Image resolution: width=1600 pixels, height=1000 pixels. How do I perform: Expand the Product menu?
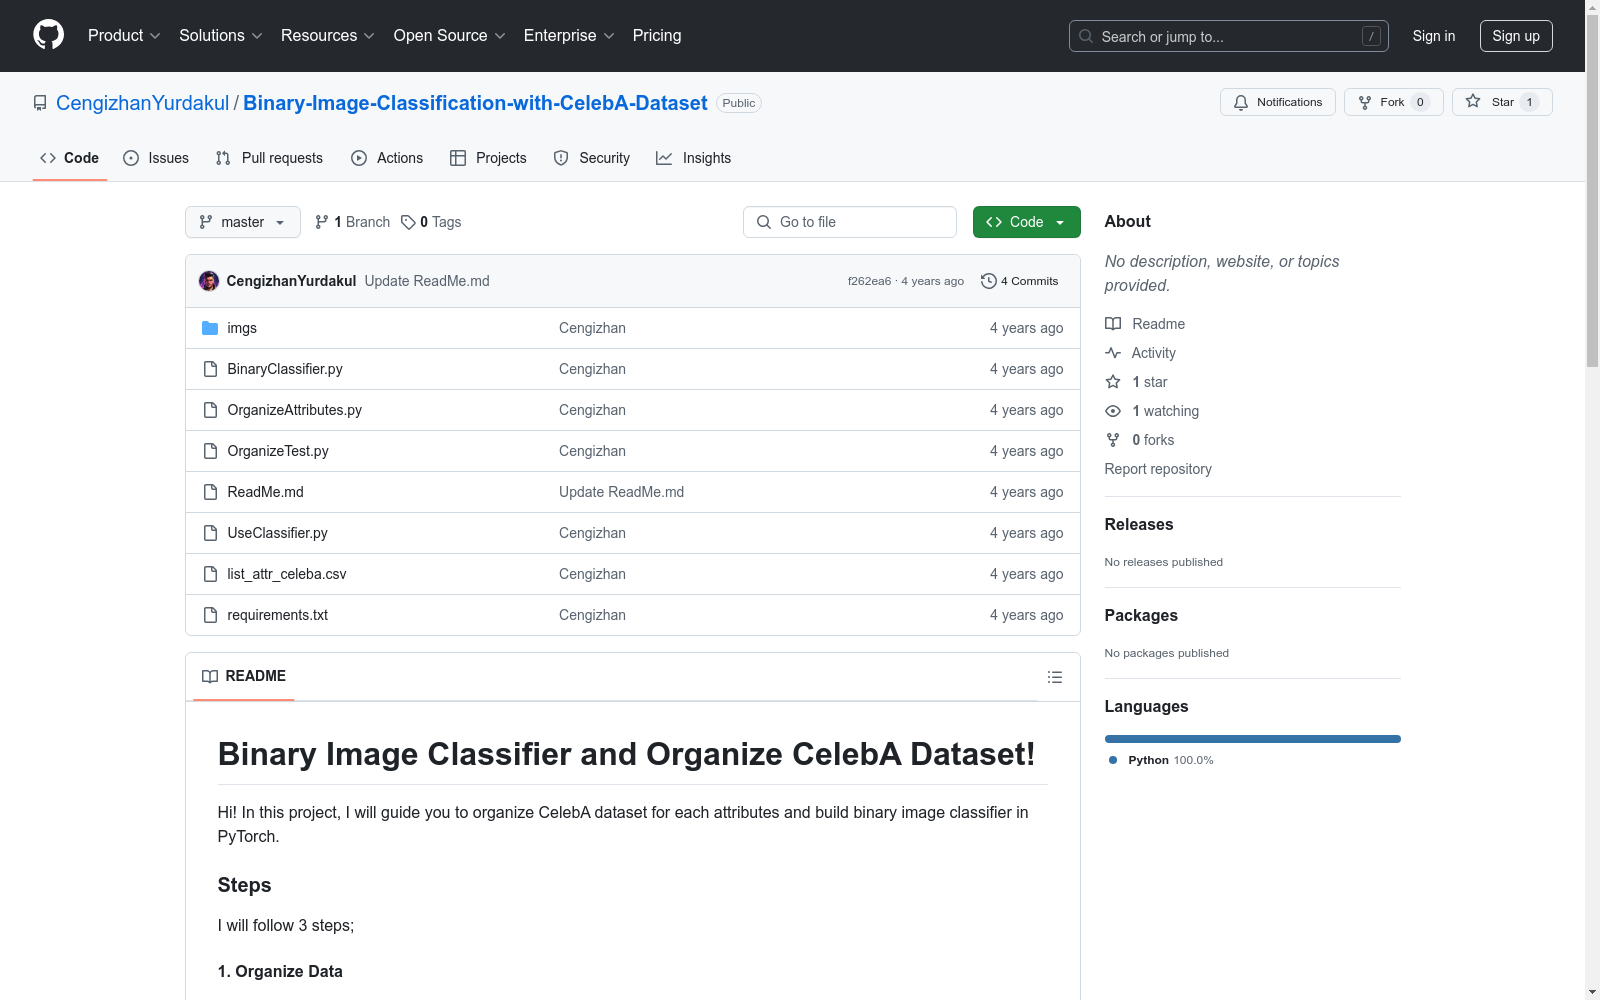(124, 35)
